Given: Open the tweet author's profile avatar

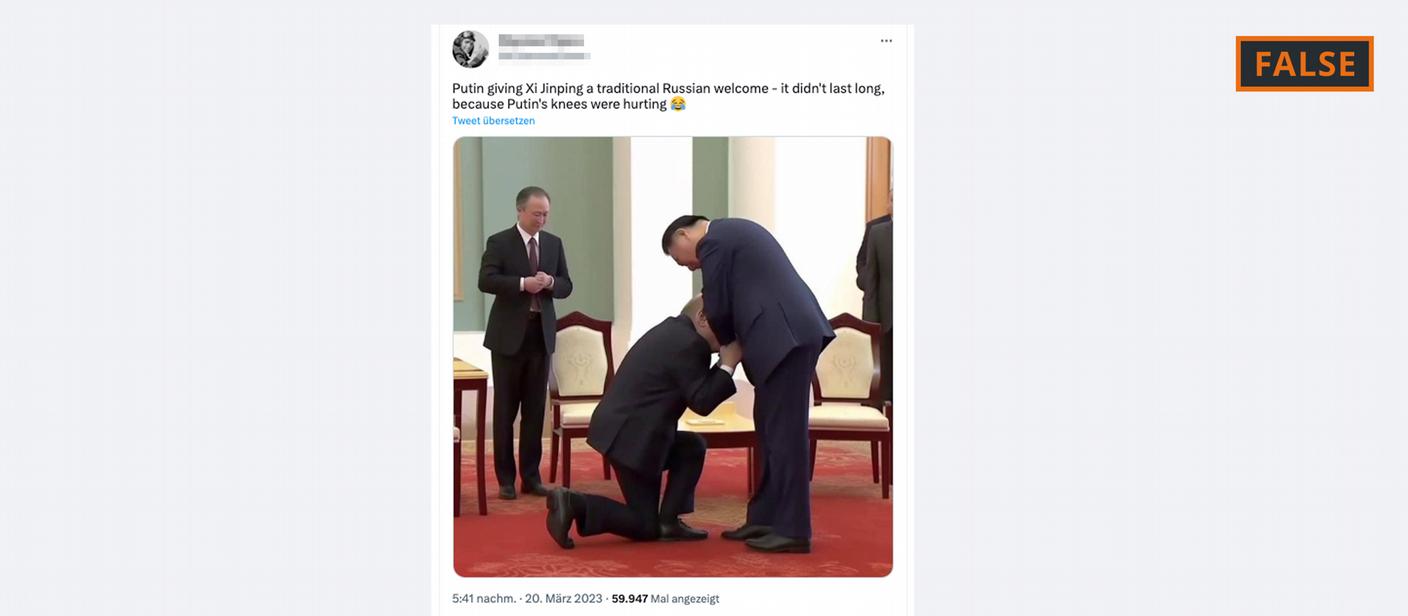Looking at the screenshot, I should pos(470,49).
